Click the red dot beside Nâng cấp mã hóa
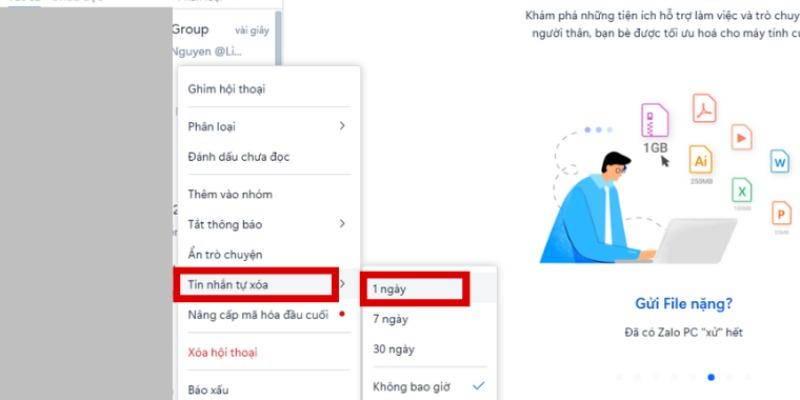This screenshot has height=400, width=800. (342, 314)
